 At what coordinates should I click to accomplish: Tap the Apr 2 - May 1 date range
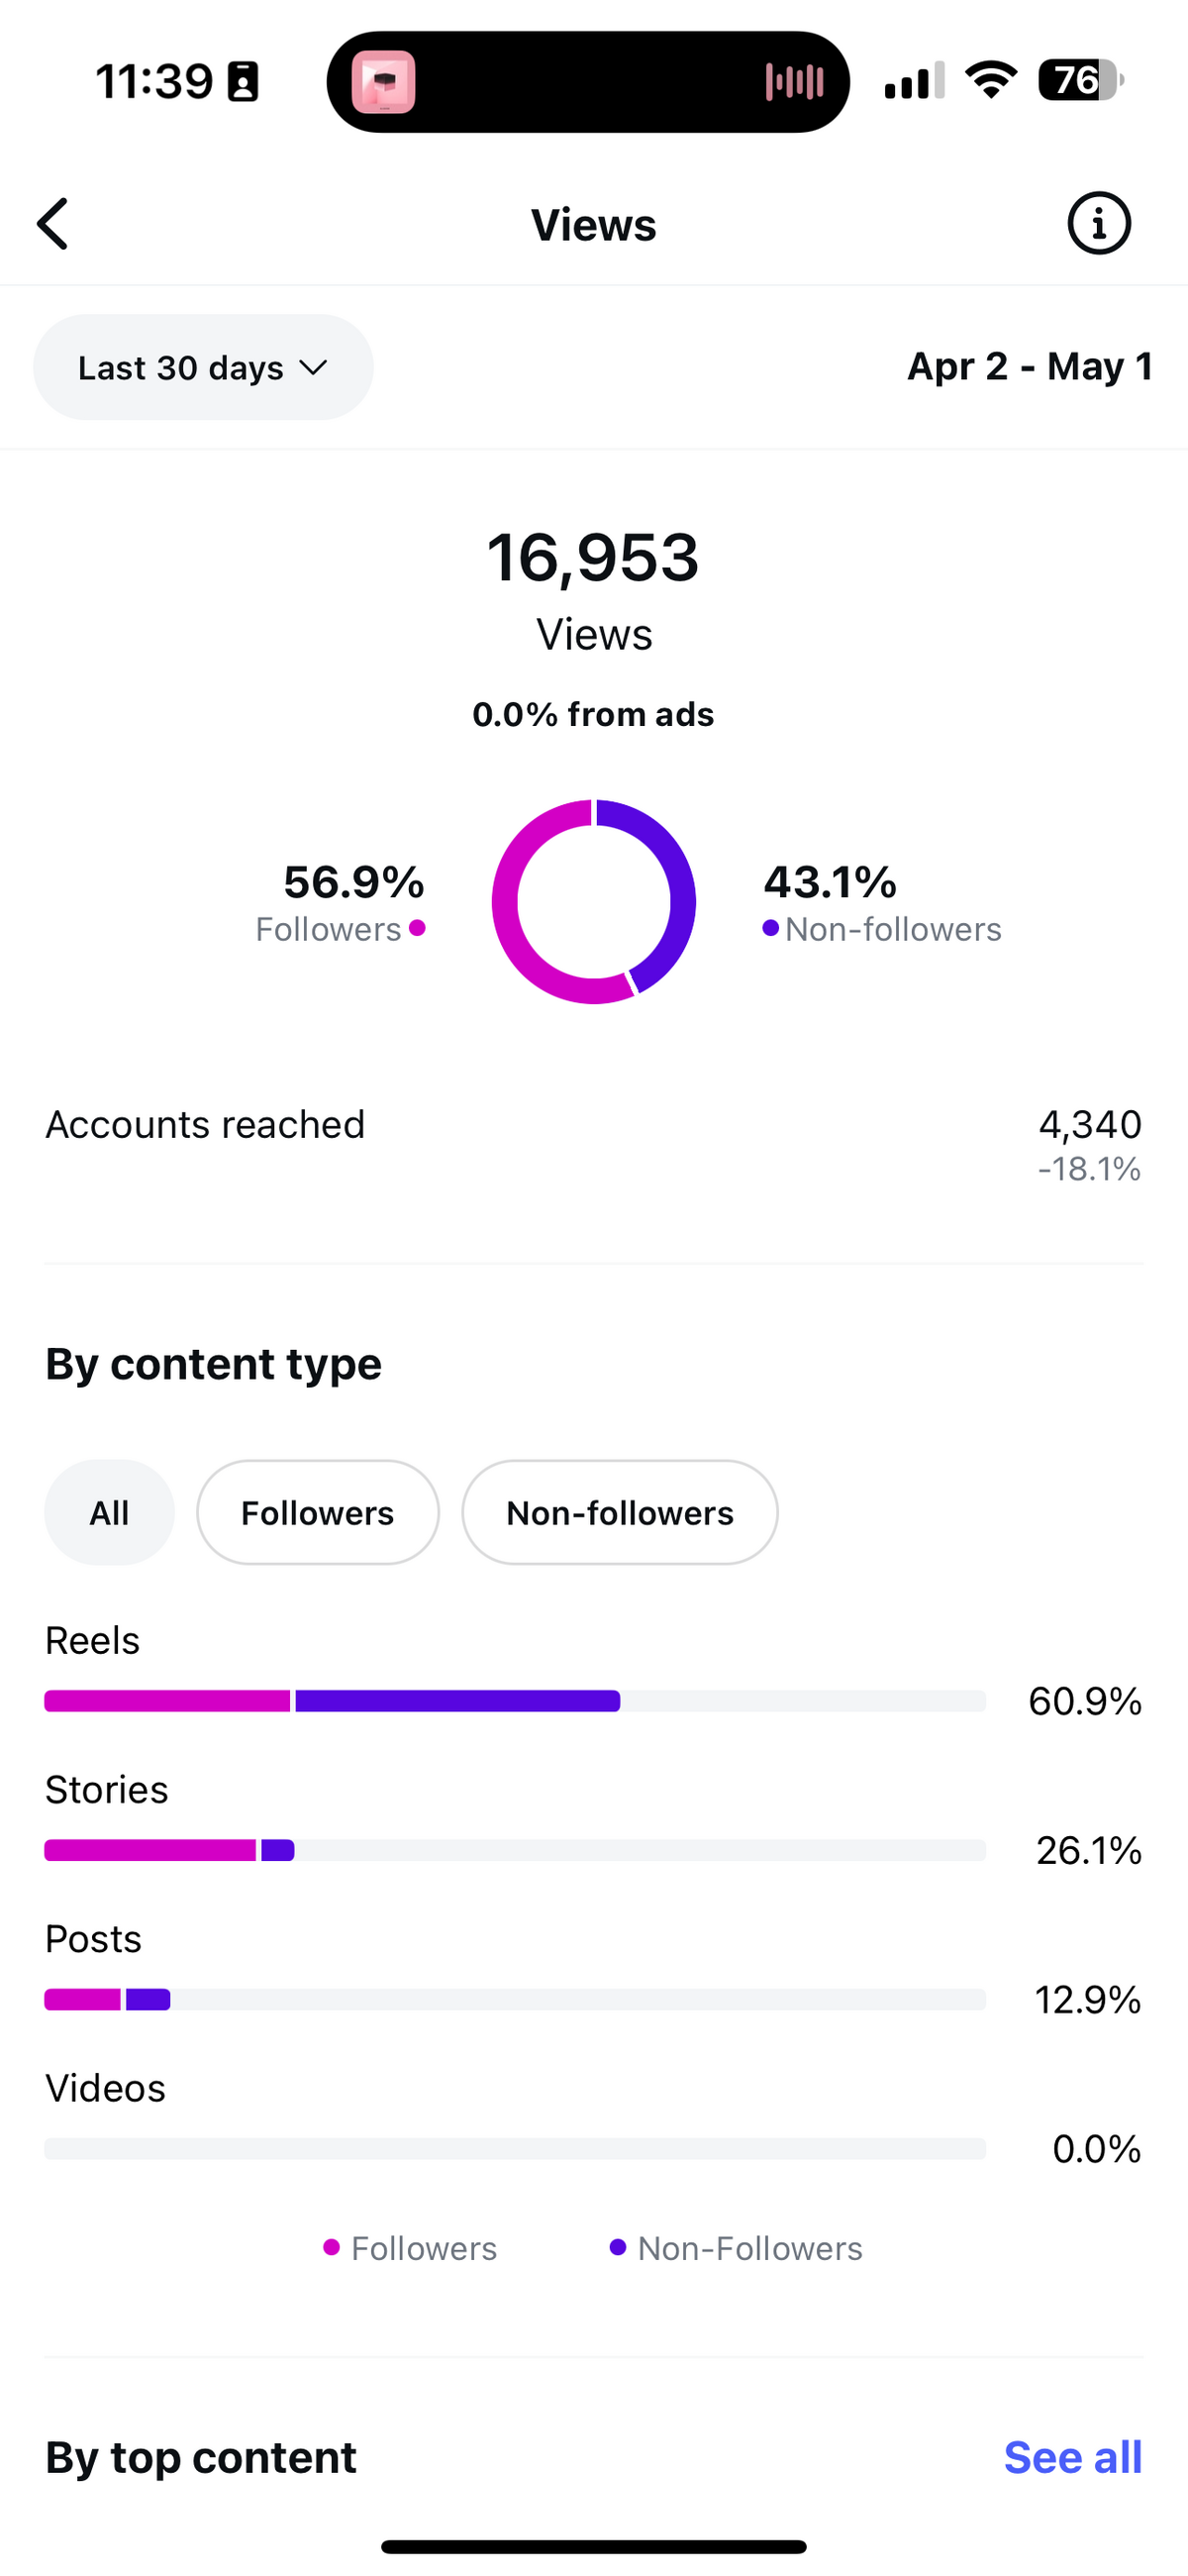coord(1030,366)
